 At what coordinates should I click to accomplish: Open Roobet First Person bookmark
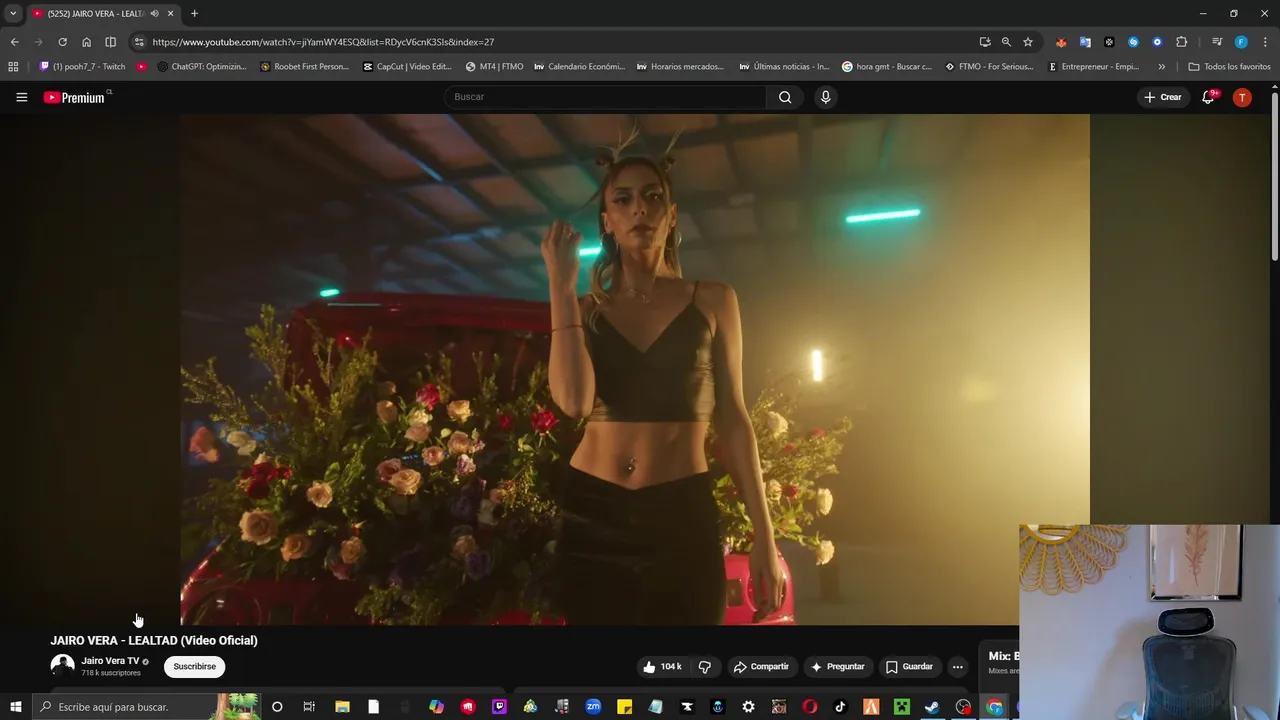pos(305,67)
